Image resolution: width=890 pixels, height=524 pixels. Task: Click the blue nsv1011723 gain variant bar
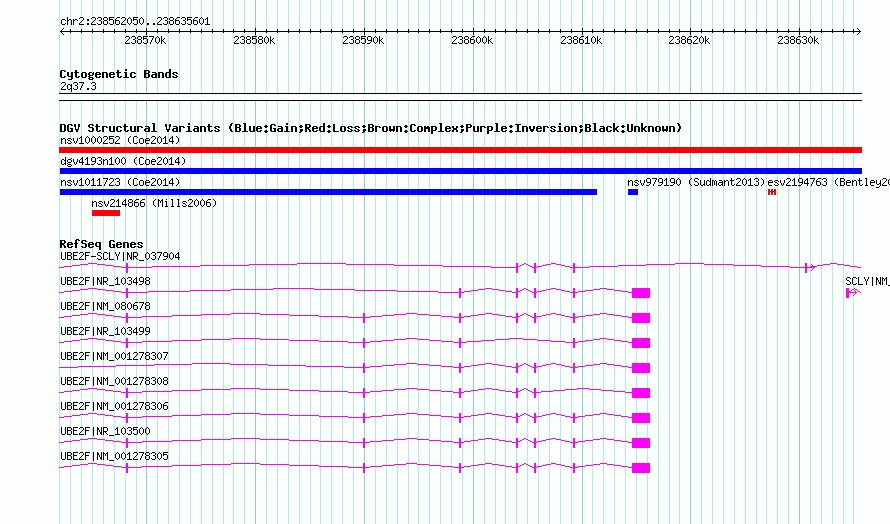click(x=328, y=192)
